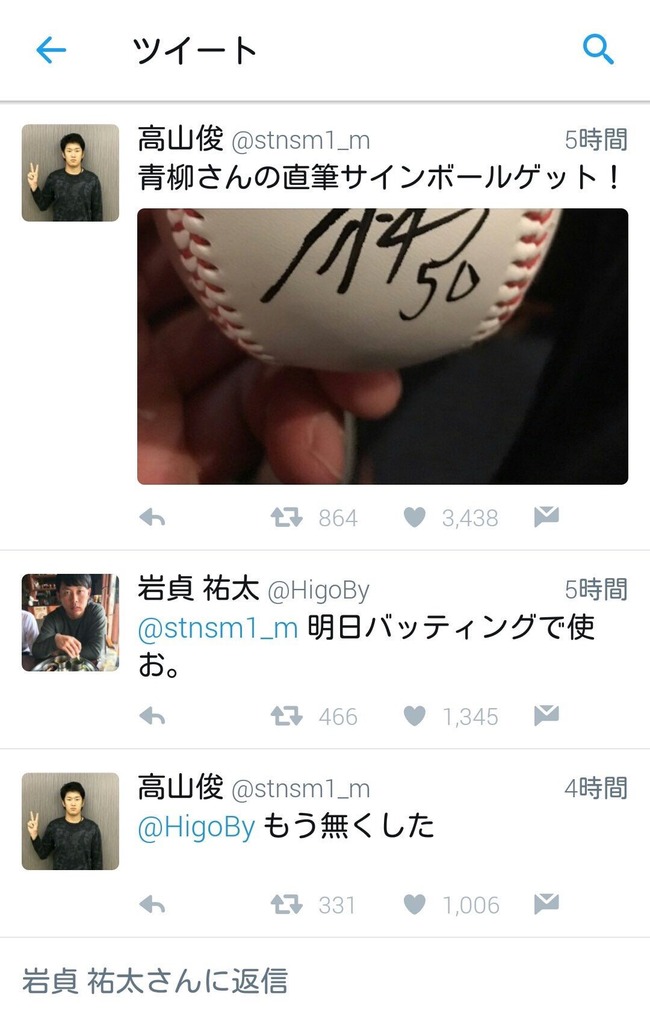Retweet the tweet with 466 retweets
650x1011 pixels.
[286, 716]
